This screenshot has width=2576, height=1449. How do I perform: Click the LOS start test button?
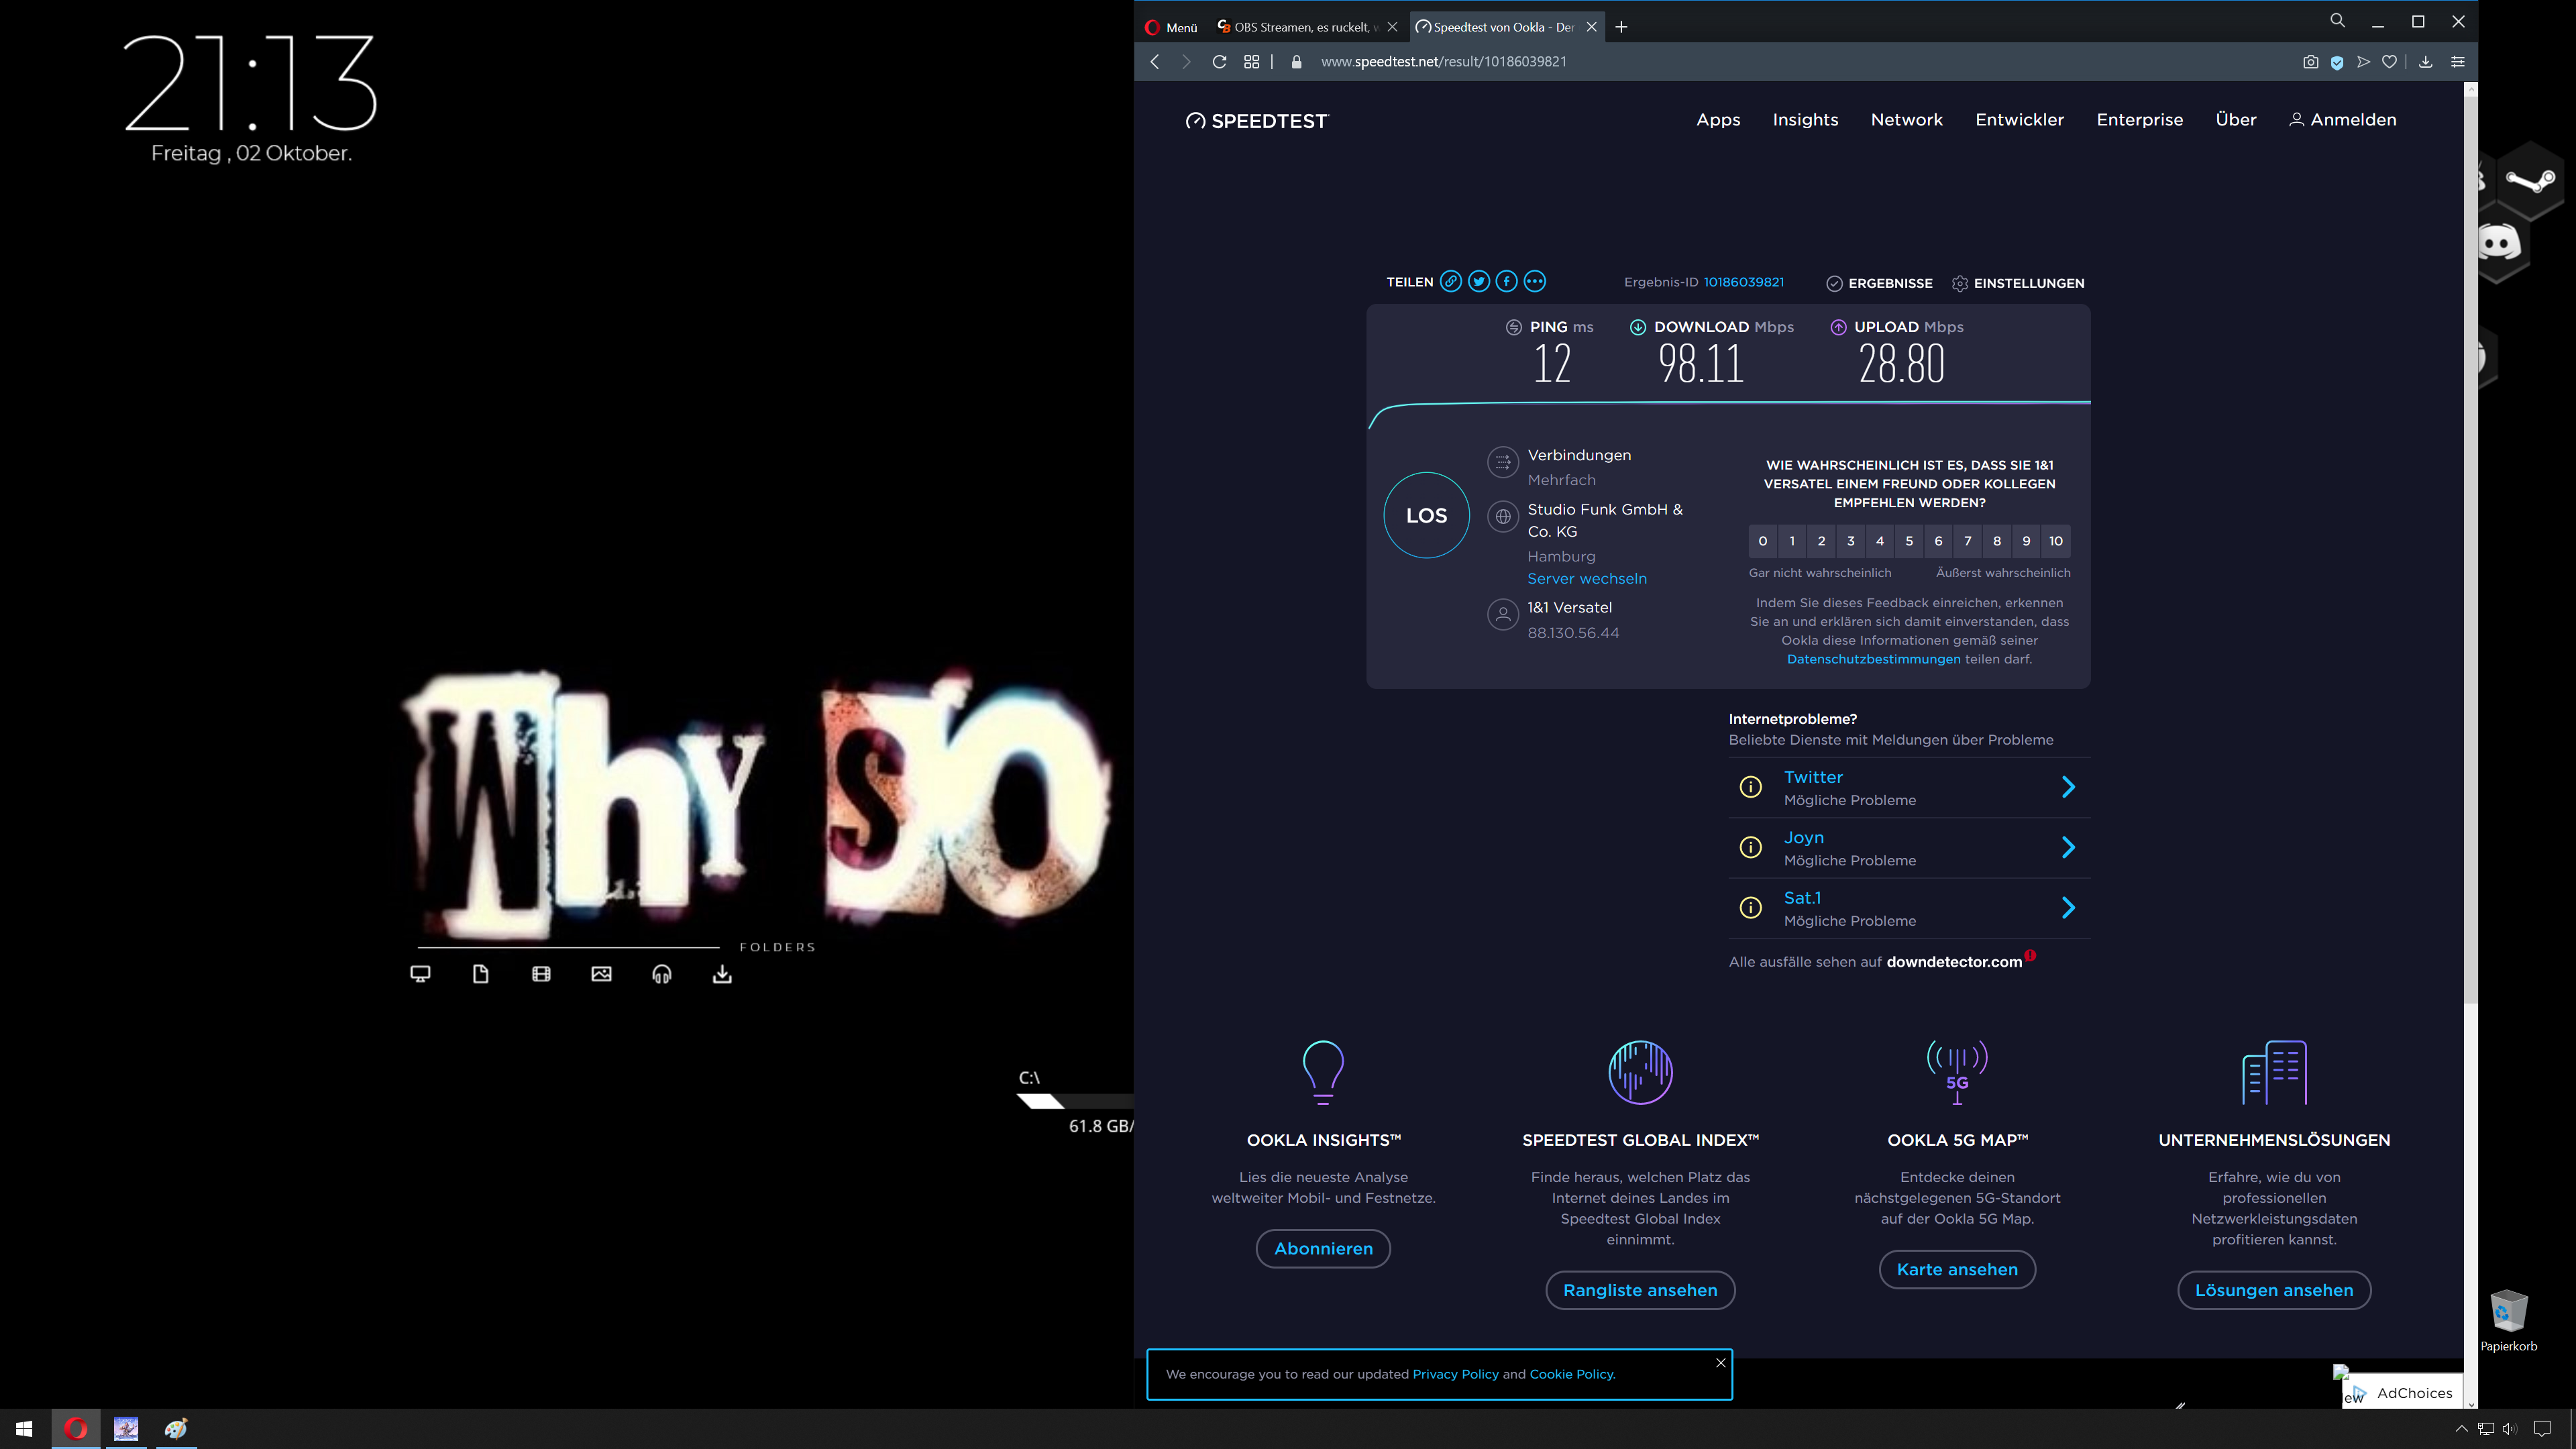pos(1426,515)
